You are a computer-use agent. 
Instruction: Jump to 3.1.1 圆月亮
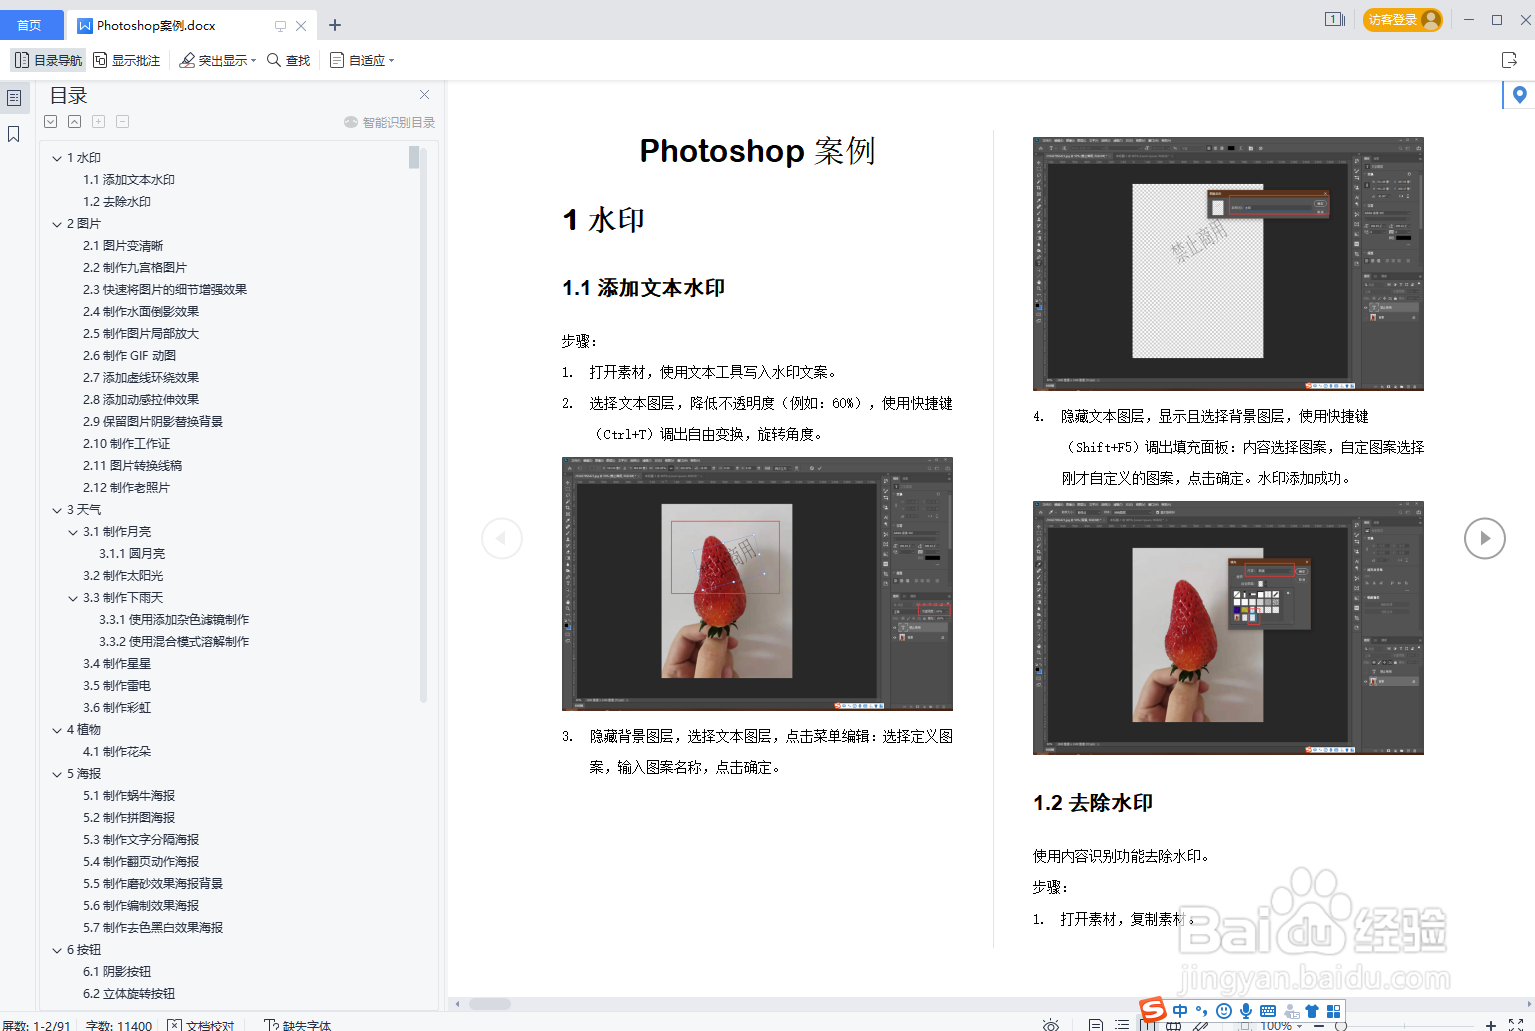click(132, 554)
